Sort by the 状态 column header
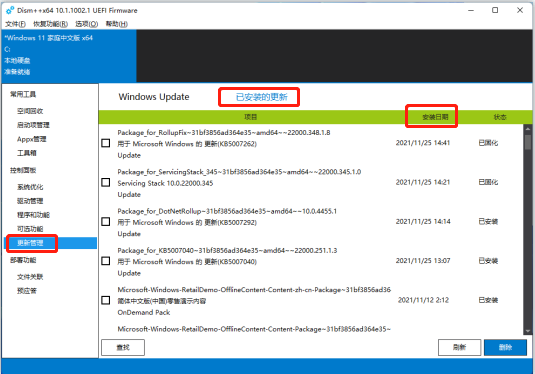This screenshot has width=535, height=374. 500,117
